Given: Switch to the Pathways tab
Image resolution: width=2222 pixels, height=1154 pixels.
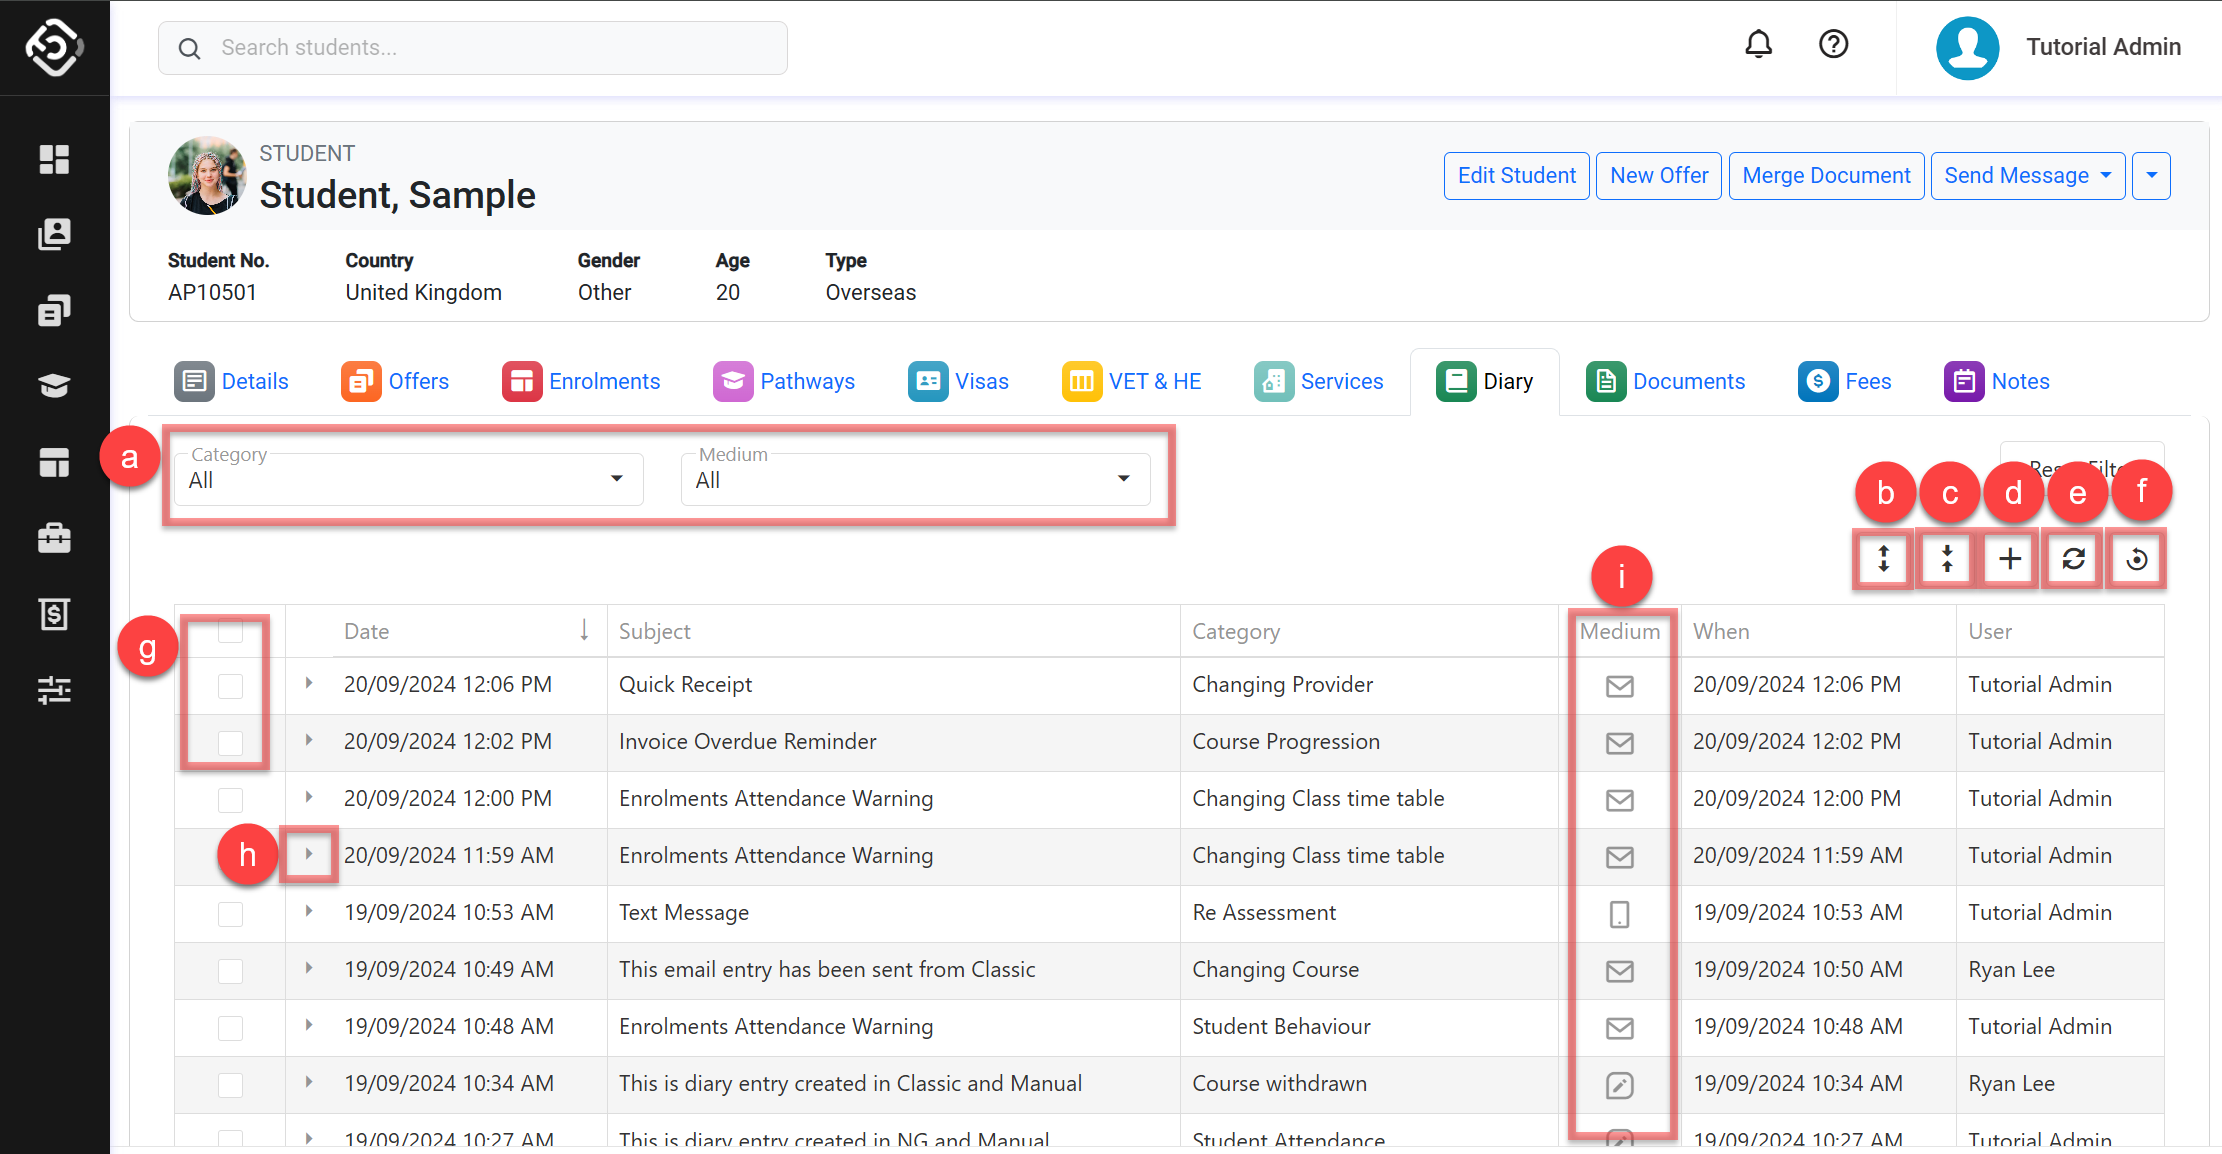Looking at the screenshot, I should [784, 381].
